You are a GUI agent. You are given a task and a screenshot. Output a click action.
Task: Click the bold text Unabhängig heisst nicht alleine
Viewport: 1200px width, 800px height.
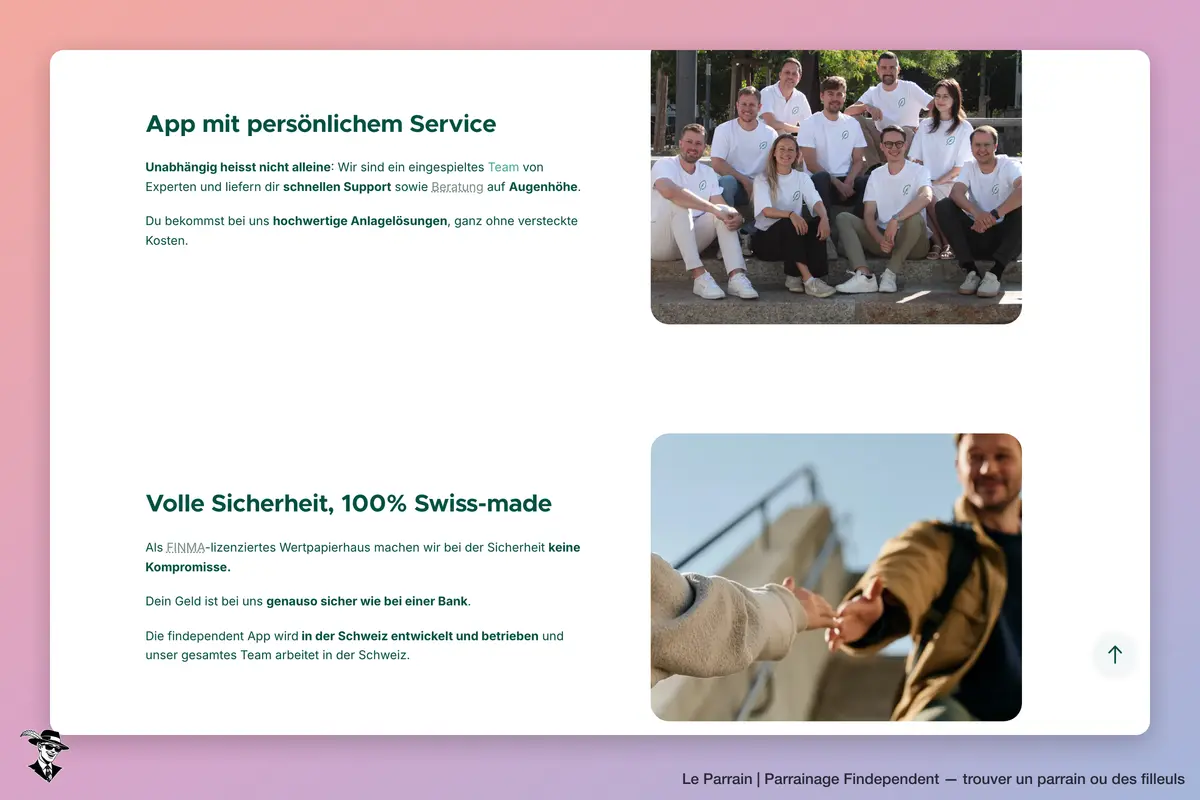click(x=238, y=167)
